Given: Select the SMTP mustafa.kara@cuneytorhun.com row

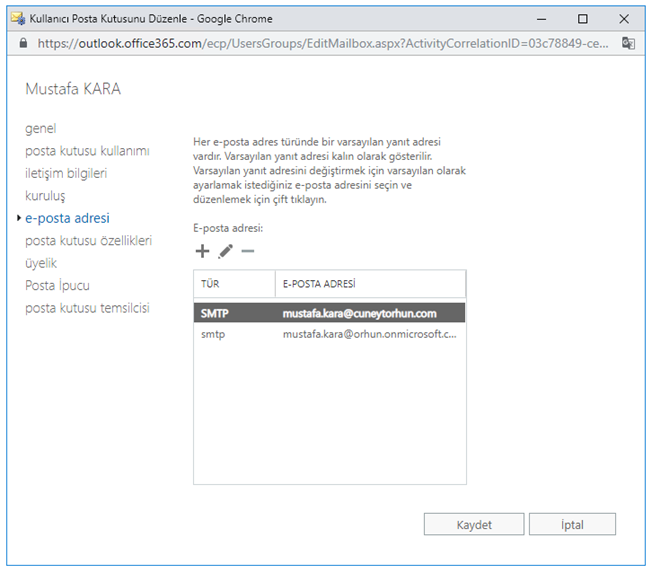Looking at the screenshot, I should coord(329,313).
